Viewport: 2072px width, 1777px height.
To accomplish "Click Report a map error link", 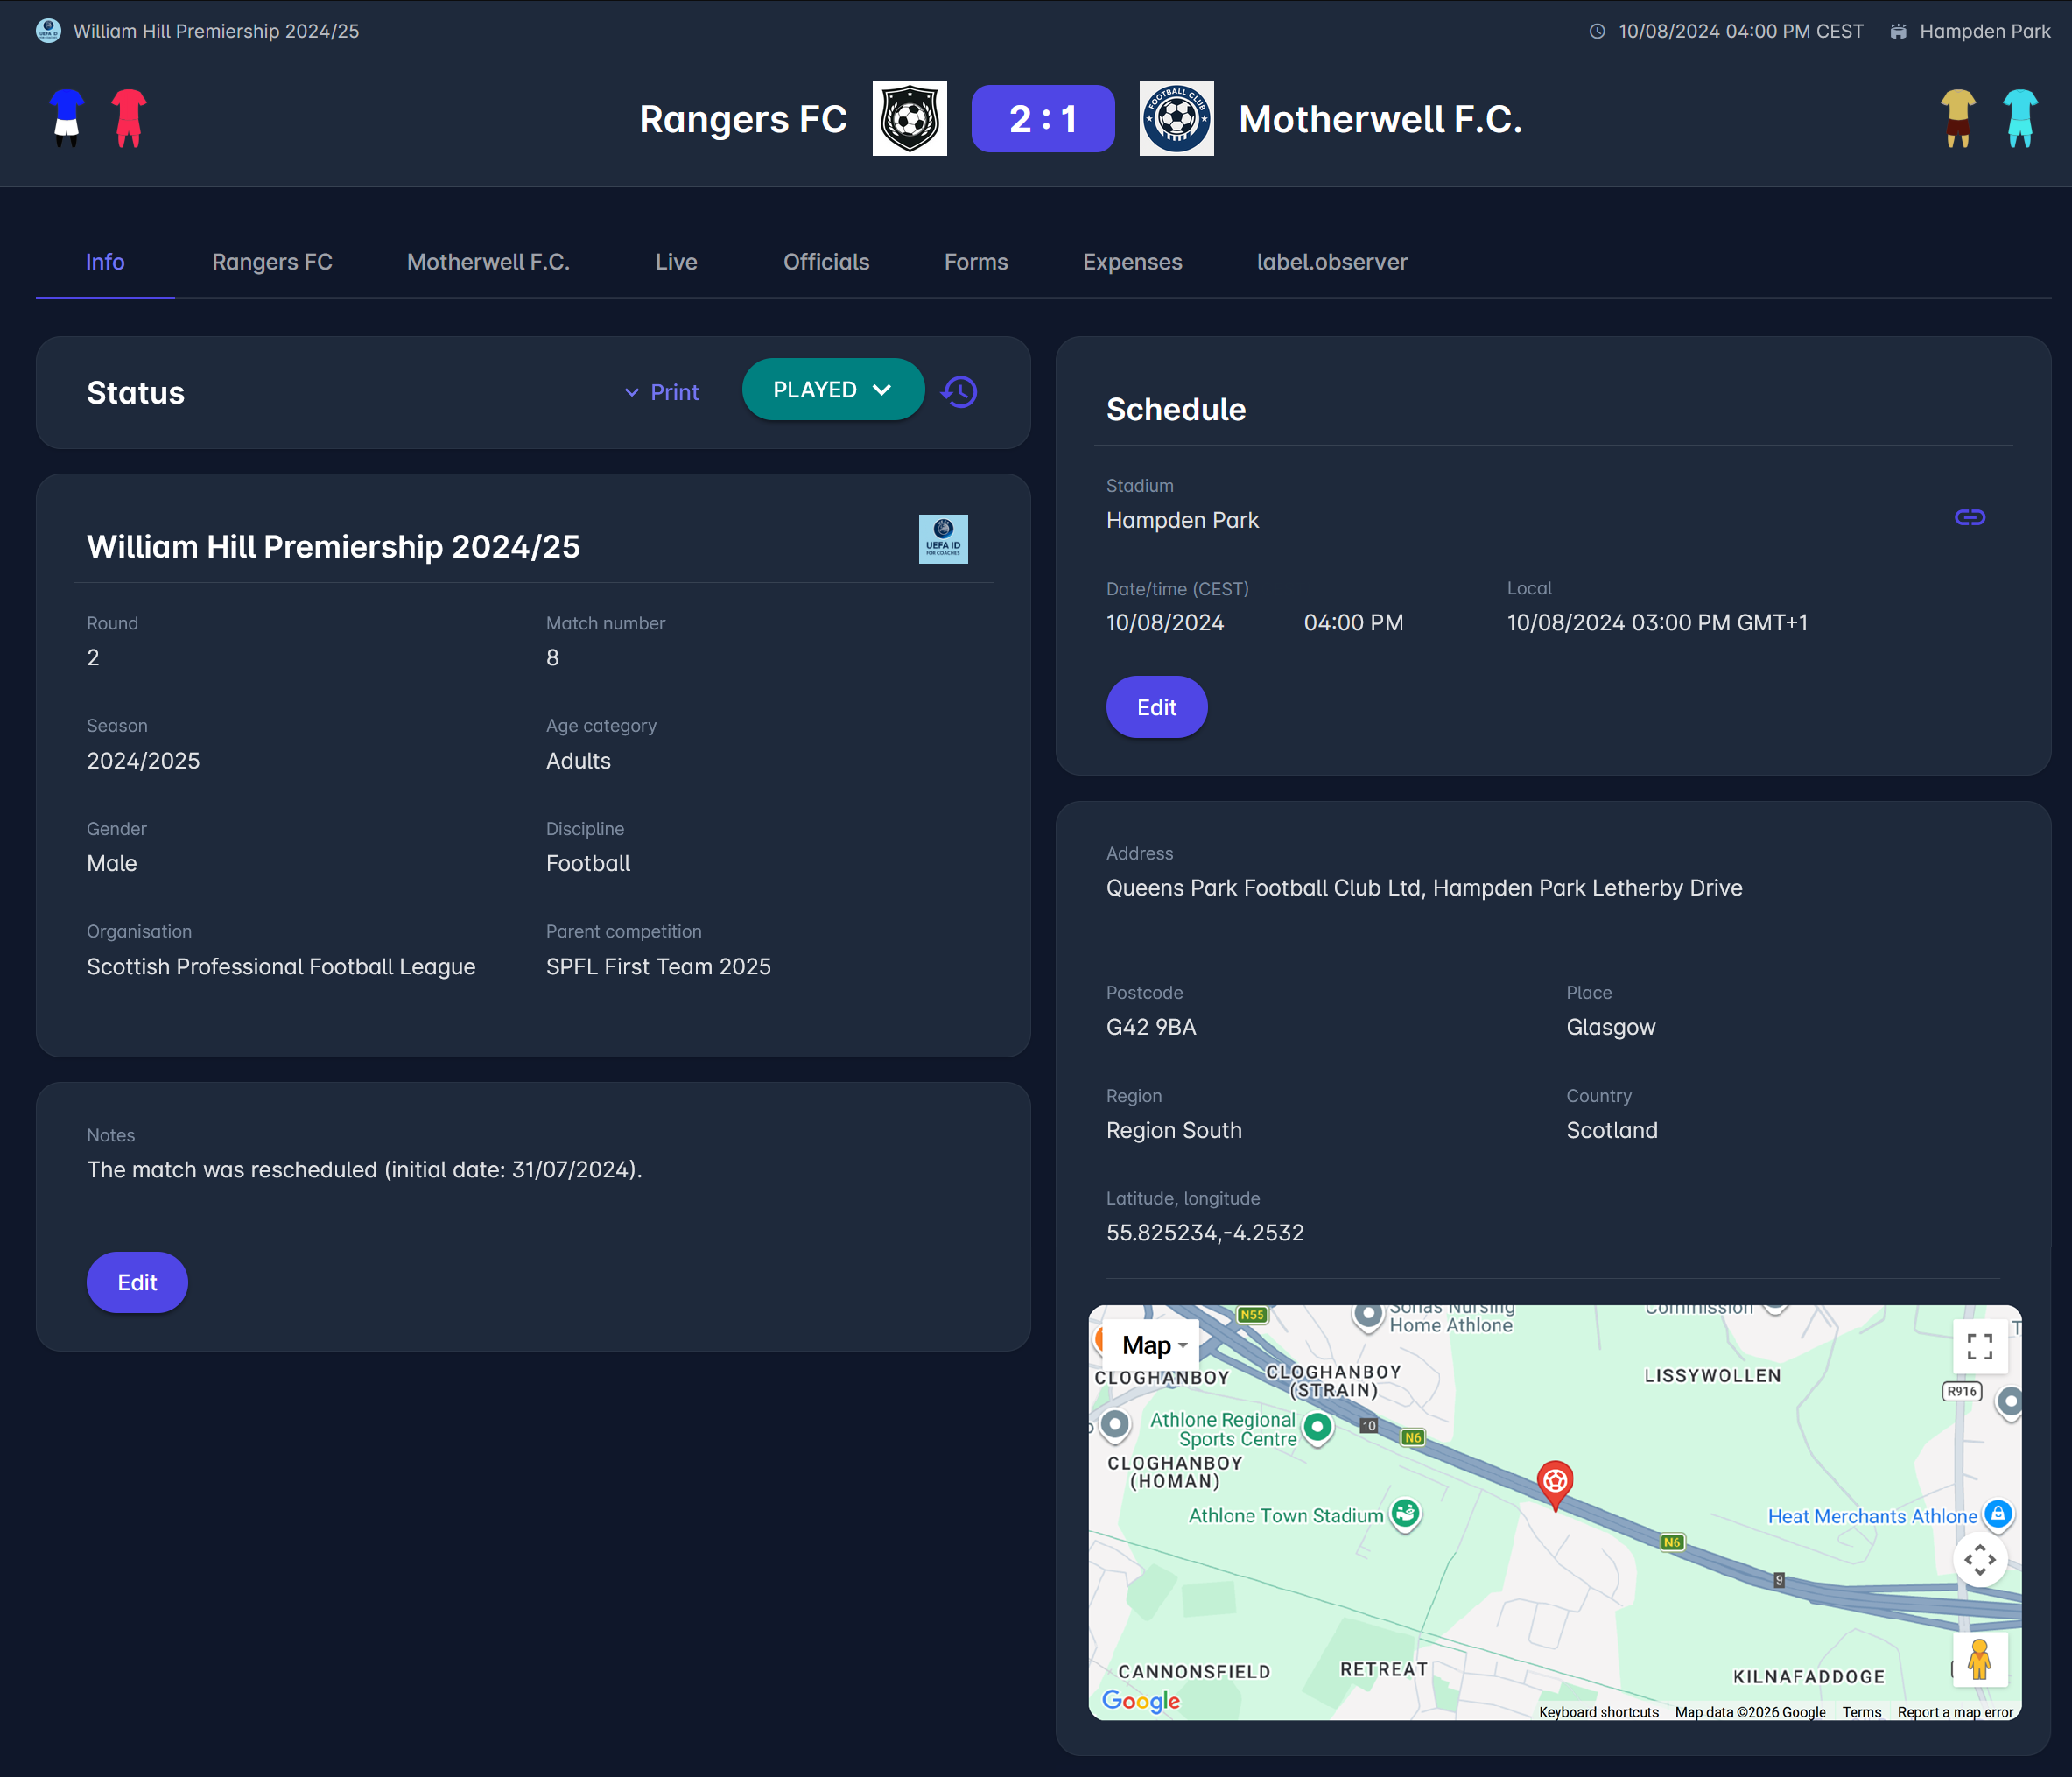I will click(1955, 1712).
